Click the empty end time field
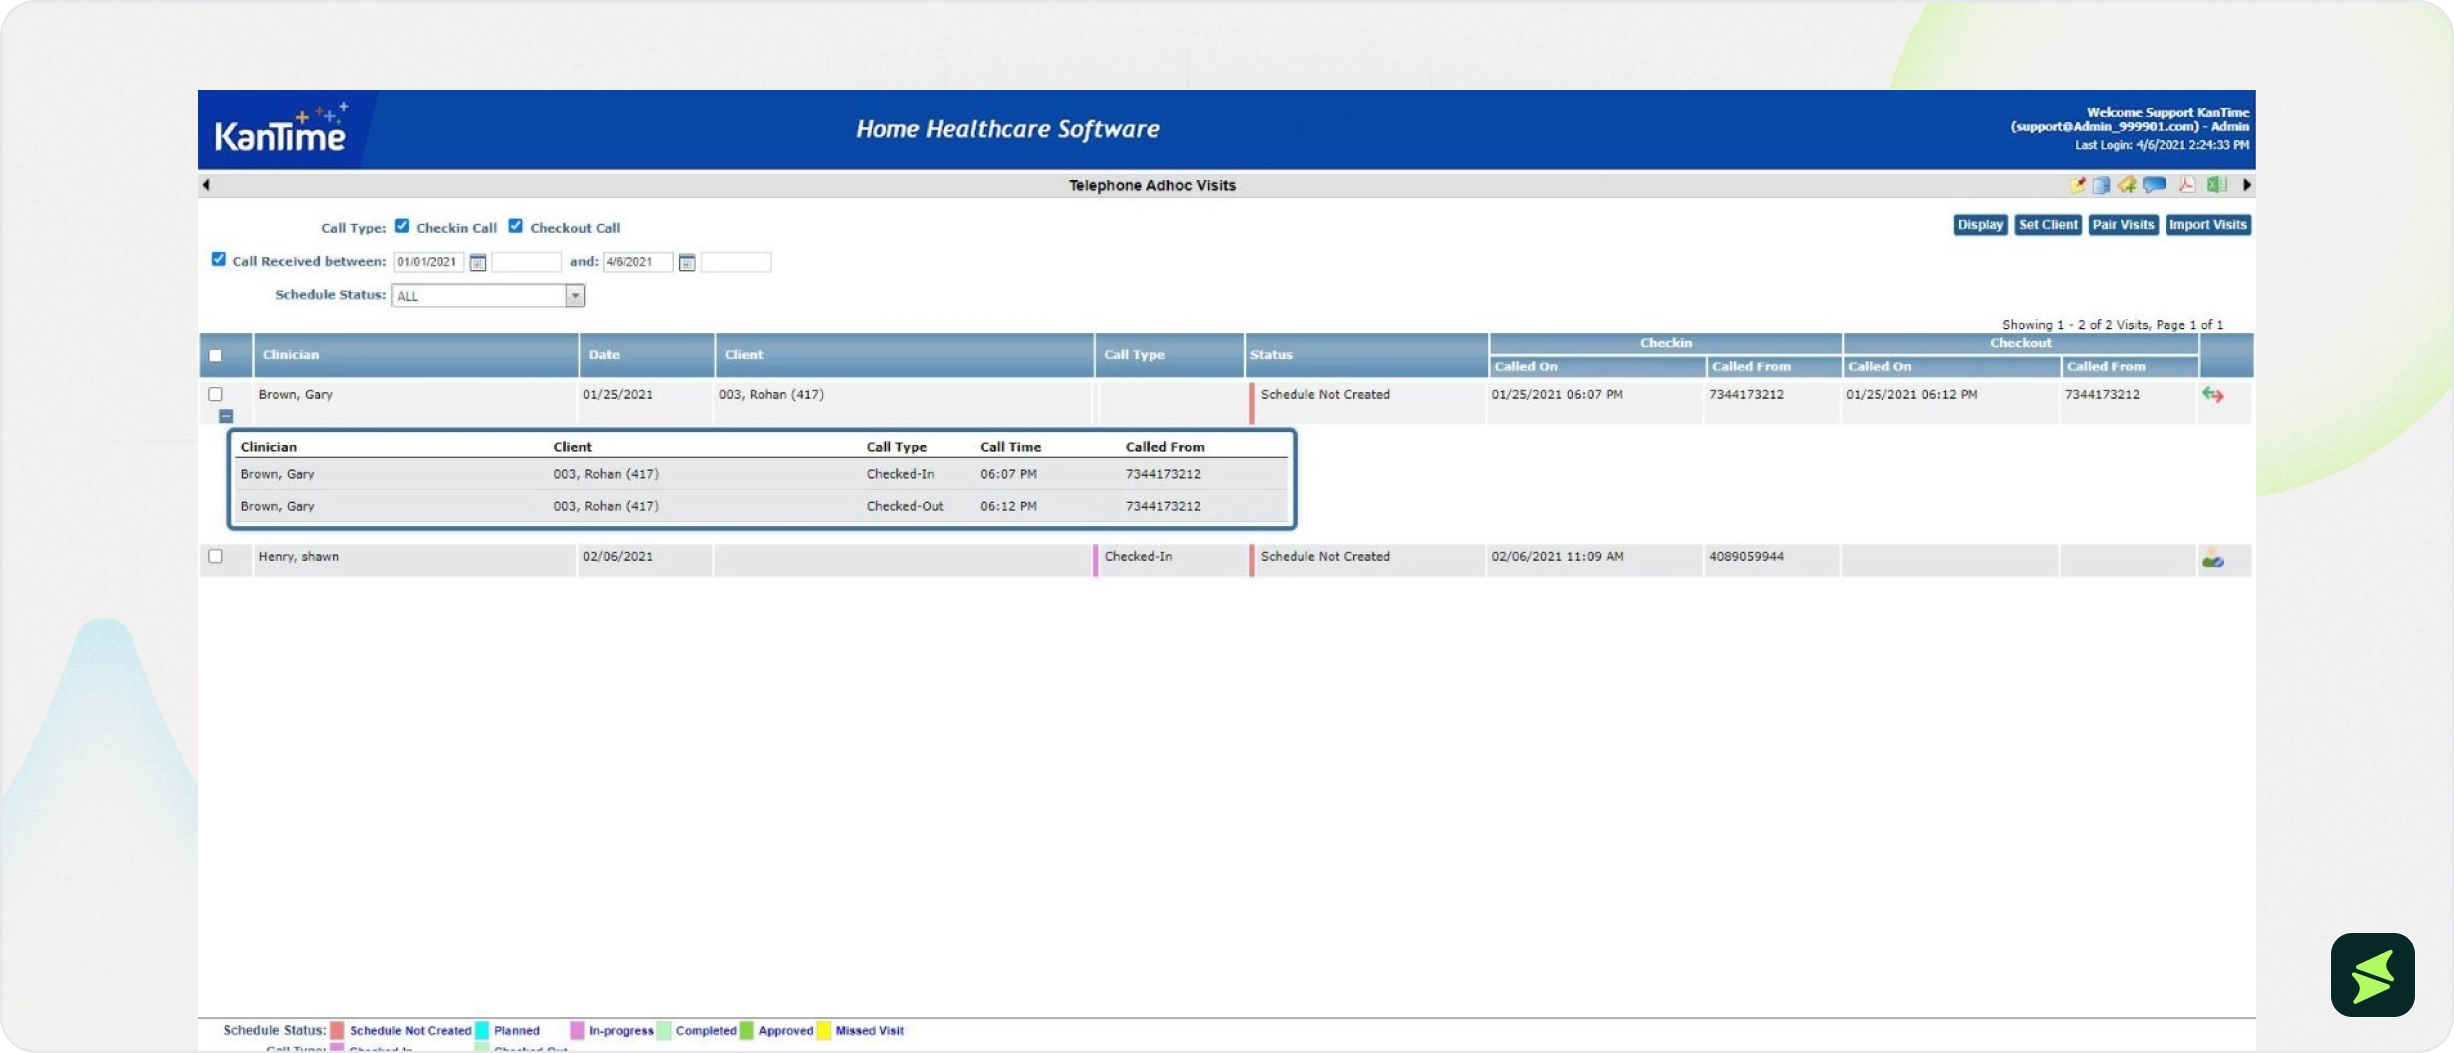Viewport: 2454px width, 1053px height. [736, 262]
